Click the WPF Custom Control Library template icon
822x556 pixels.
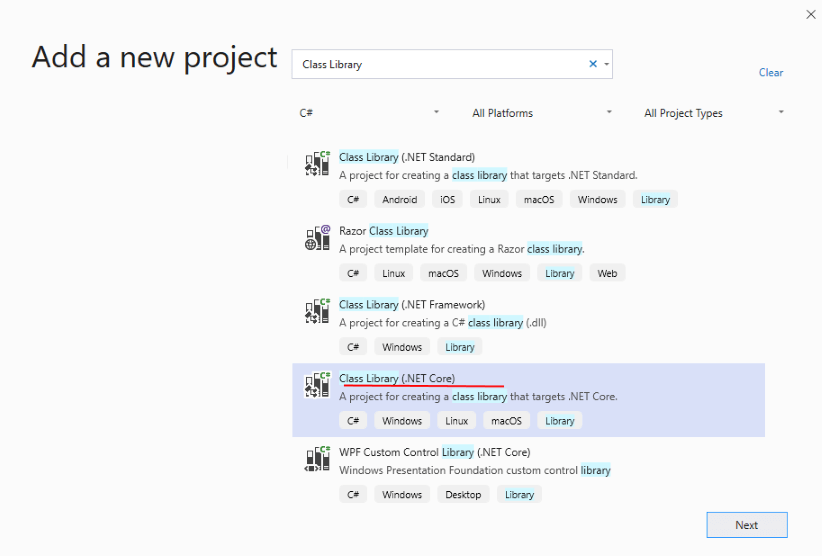pyautogui.click(x=317, y=459)
